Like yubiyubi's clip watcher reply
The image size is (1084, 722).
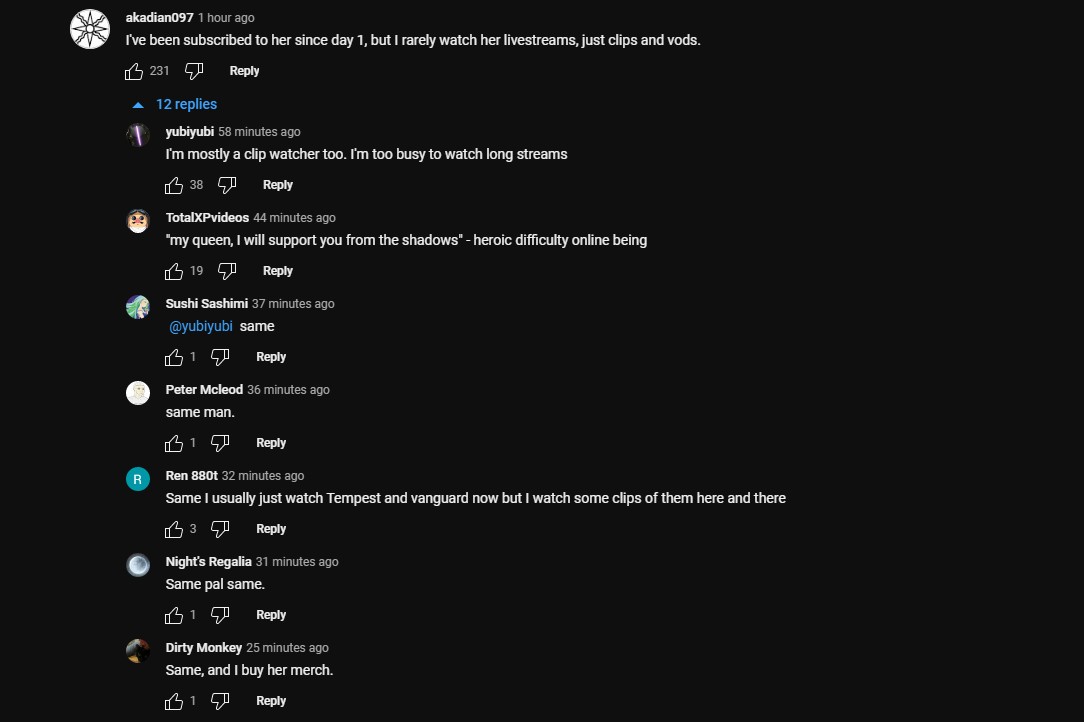coord(174,185)
